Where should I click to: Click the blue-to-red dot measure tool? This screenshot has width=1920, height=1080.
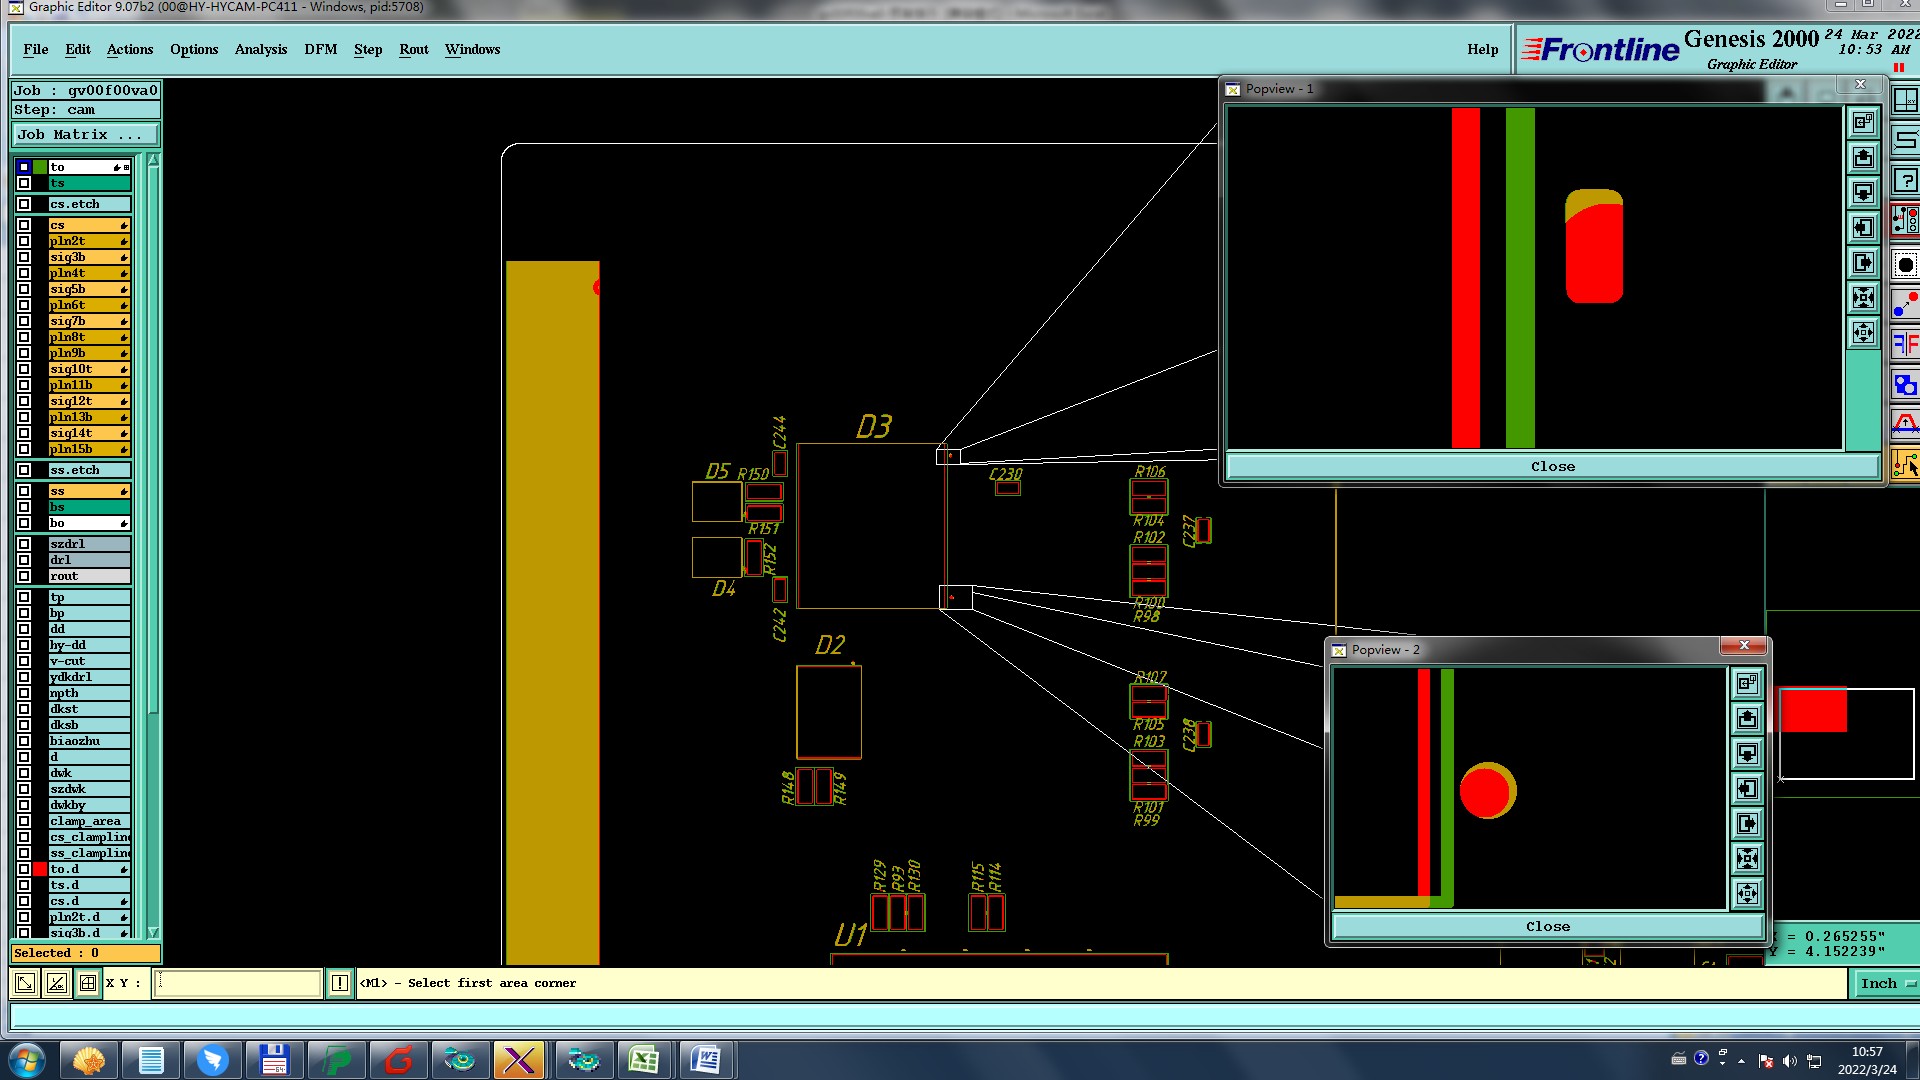pyautogui.click(x=1905, y=304)
